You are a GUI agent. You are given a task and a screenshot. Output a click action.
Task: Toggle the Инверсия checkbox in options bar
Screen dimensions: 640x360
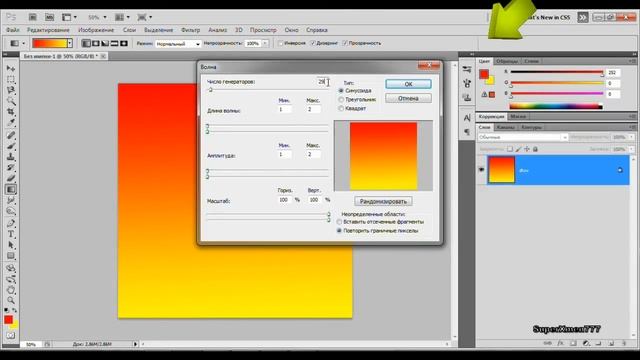280,43
